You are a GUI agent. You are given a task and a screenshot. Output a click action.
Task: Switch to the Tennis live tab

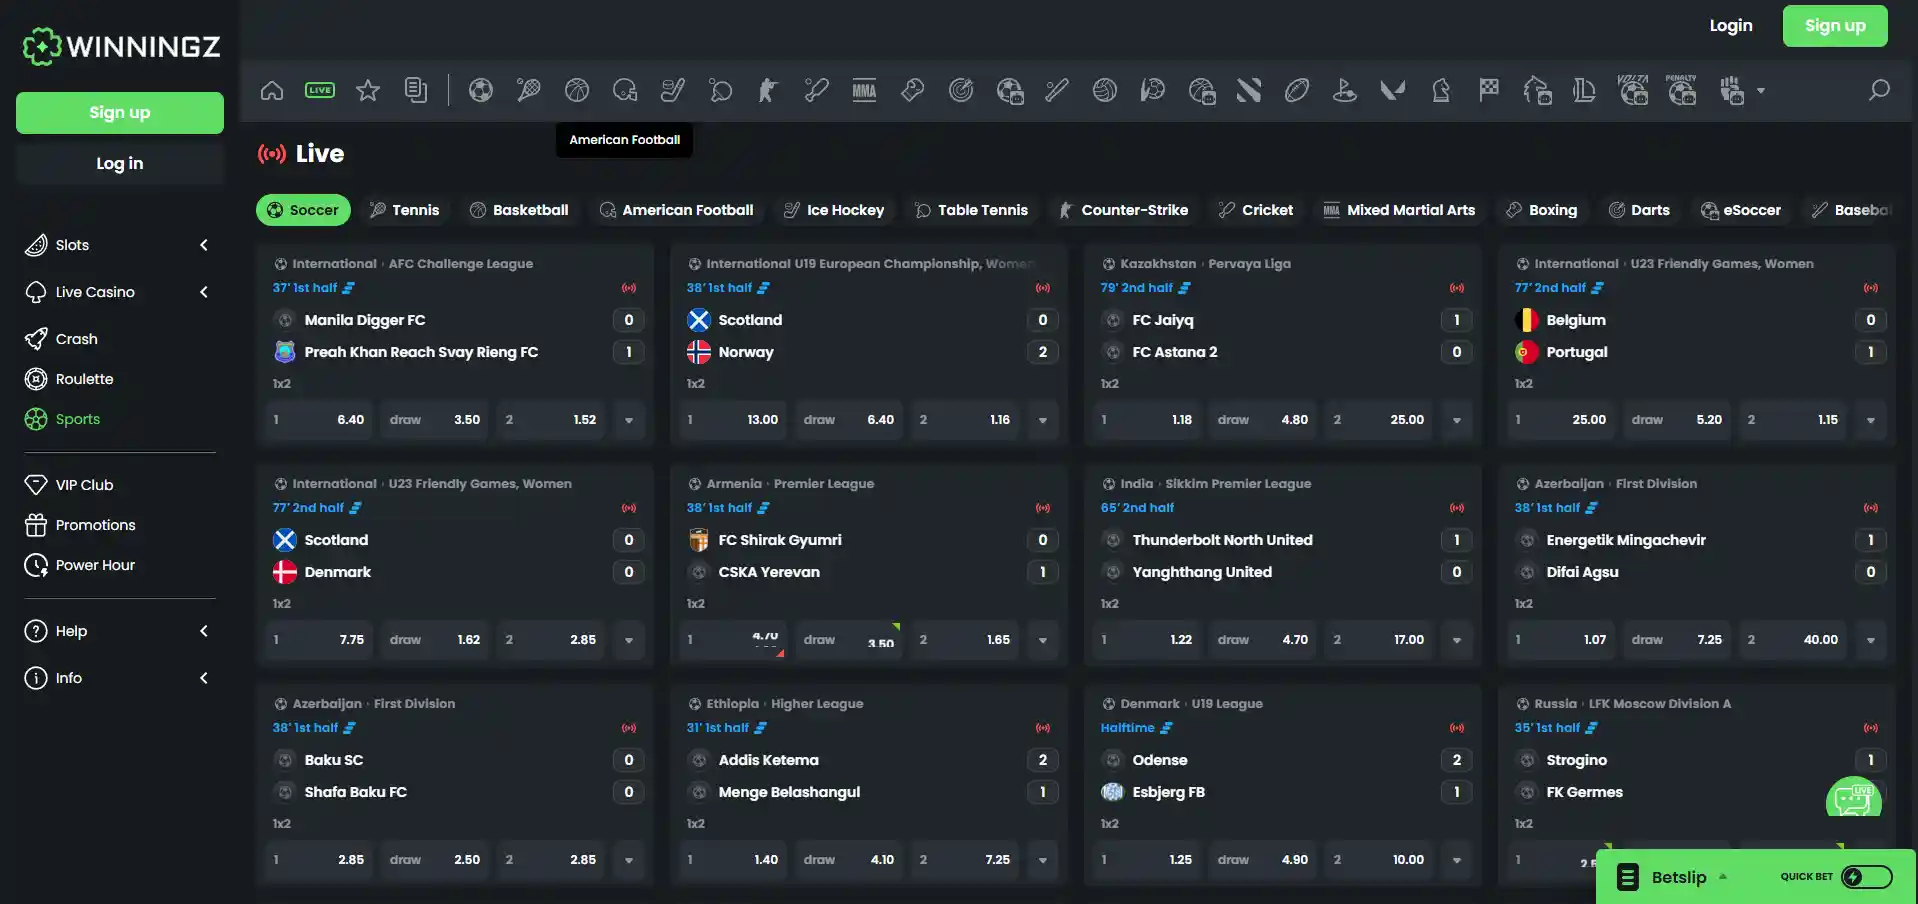click(x=404, y=210)
